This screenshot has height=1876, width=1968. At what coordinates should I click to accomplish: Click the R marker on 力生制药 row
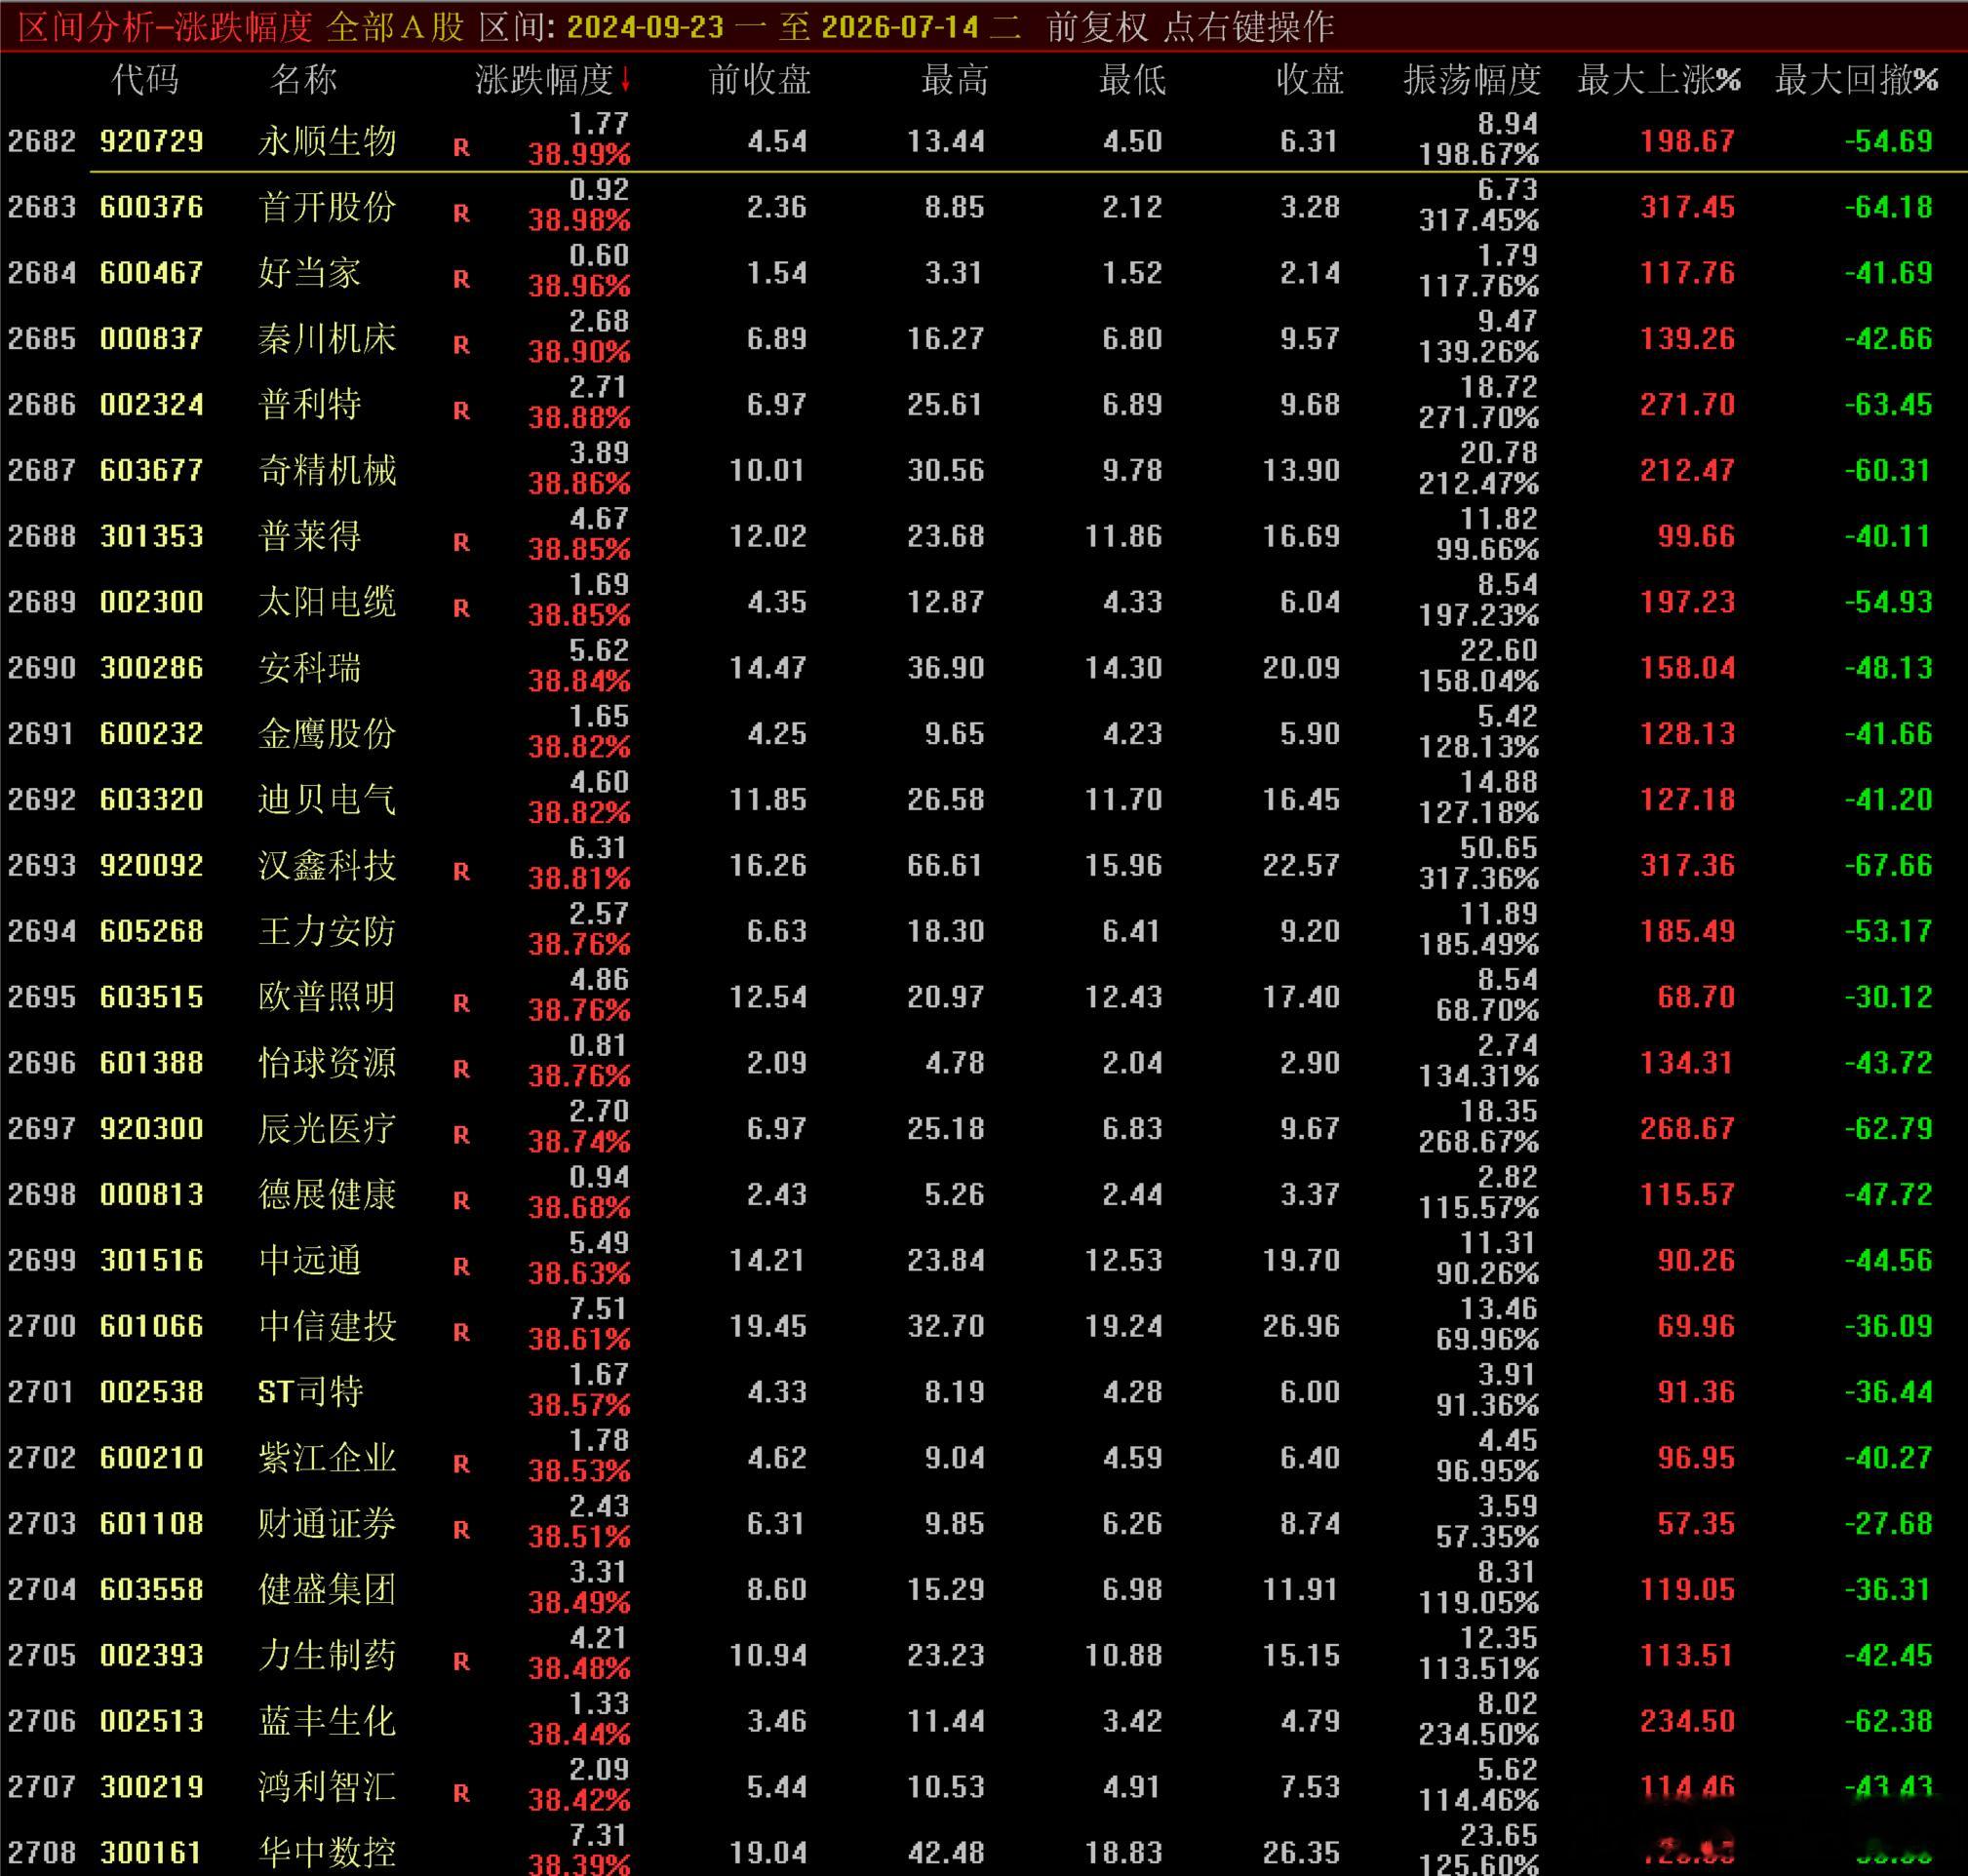pyautogui.click(x=461, y=1661)
